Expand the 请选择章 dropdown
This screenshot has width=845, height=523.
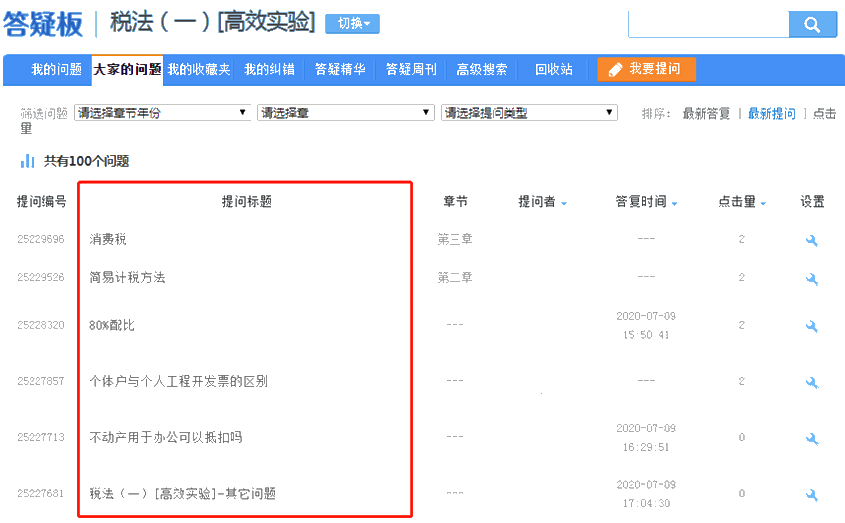point(345,113)
